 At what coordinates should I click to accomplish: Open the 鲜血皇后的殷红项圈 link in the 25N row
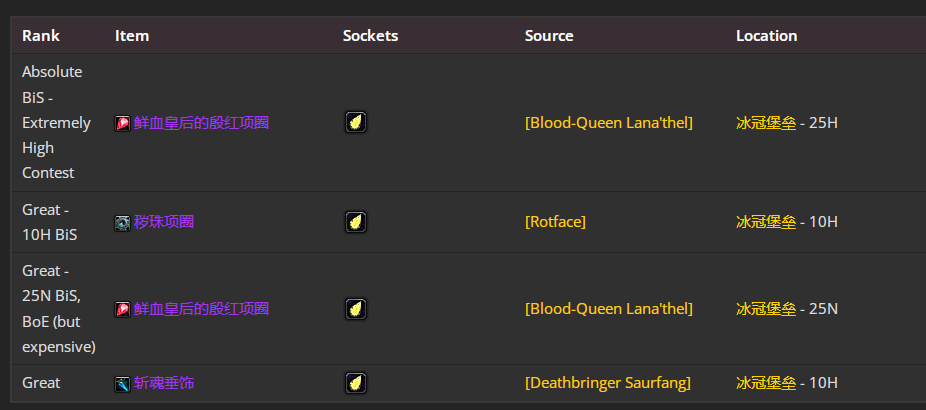click(201, 309)
